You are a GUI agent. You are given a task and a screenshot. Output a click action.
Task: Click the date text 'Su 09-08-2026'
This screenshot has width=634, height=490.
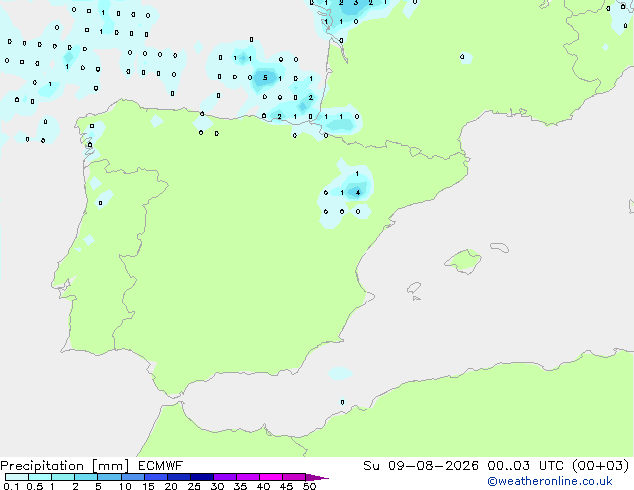coord(421,466)
